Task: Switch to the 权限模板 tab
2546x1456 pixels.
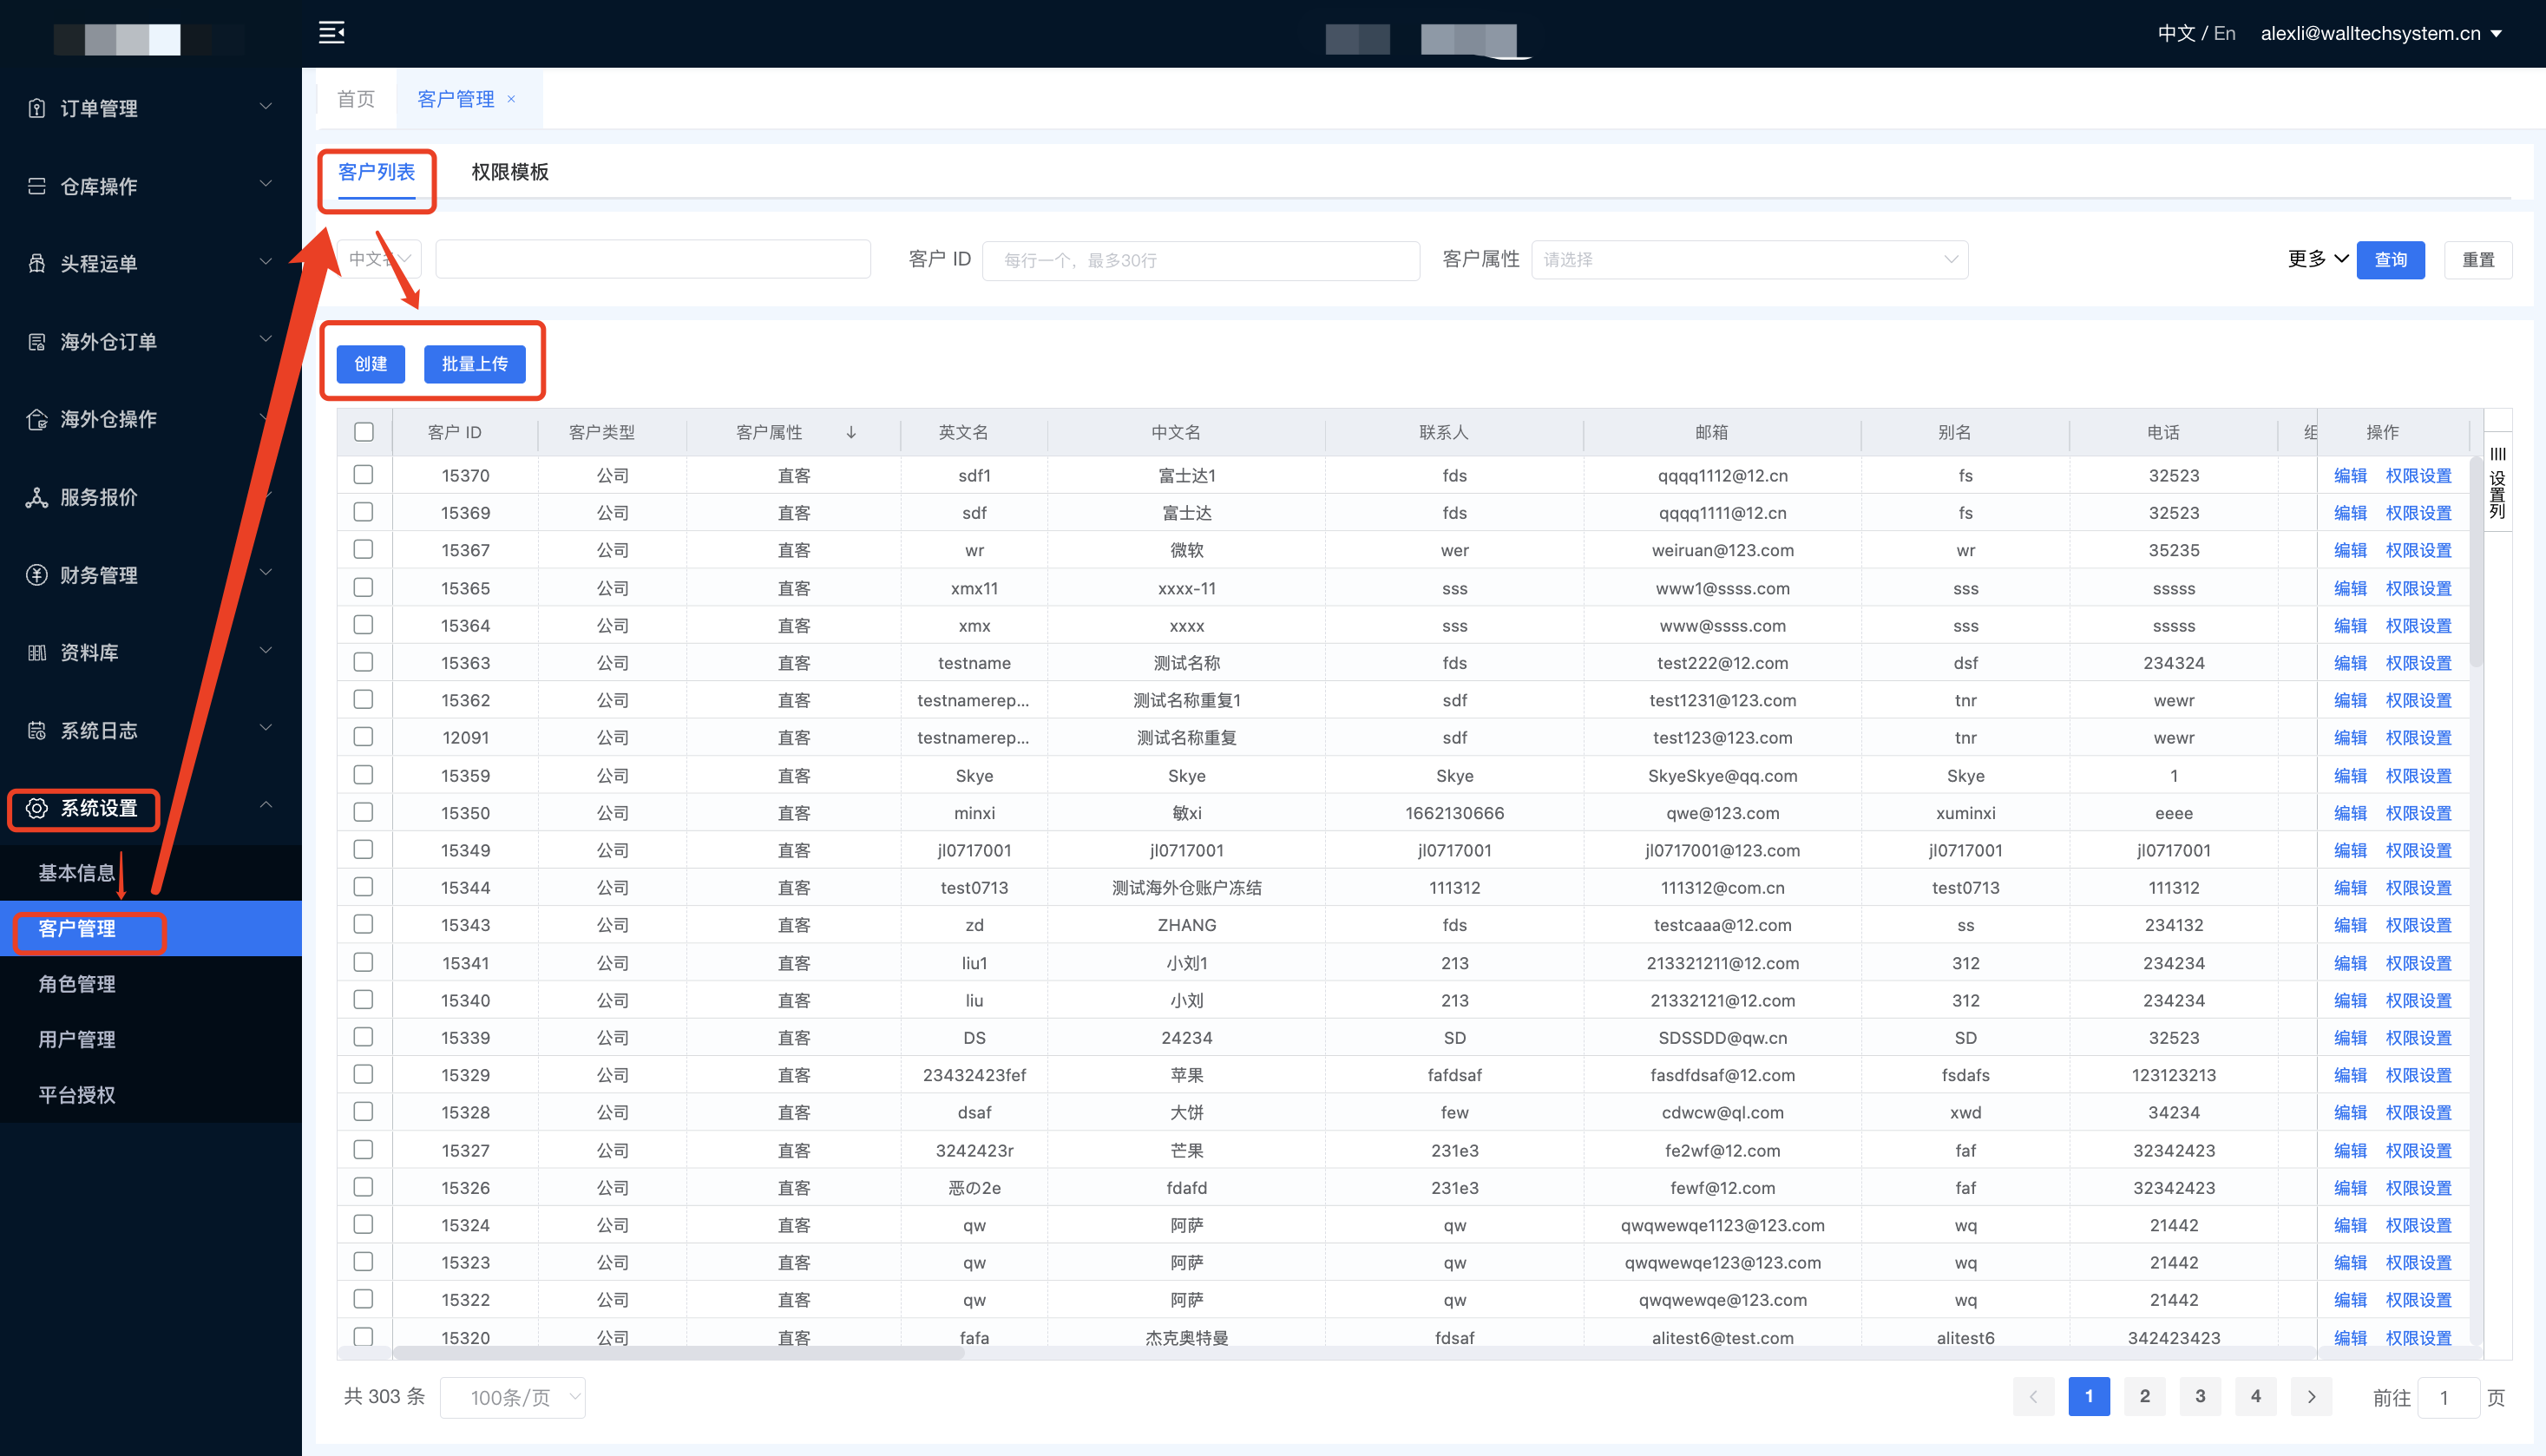Action: 510,172
